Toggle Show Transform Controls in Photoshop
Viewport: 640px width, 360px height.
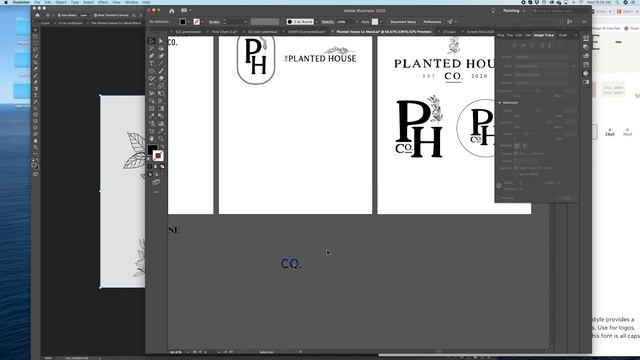pyautogui.click(x=95, y=15)
